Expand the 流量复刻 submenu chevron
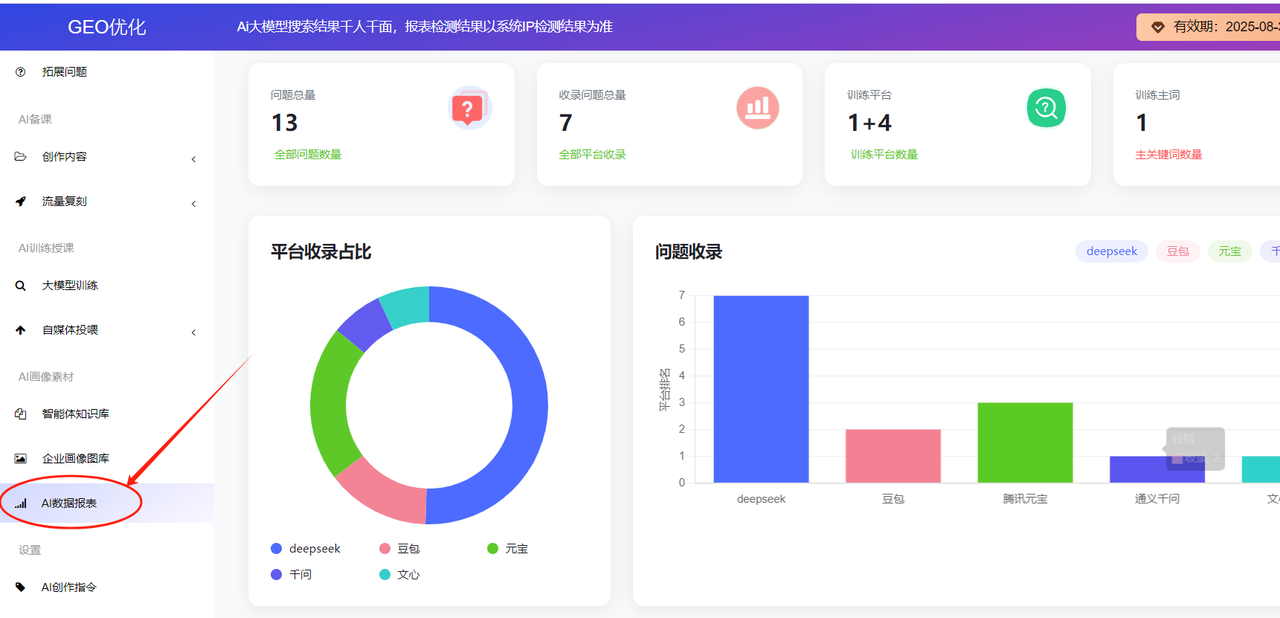 193,204
